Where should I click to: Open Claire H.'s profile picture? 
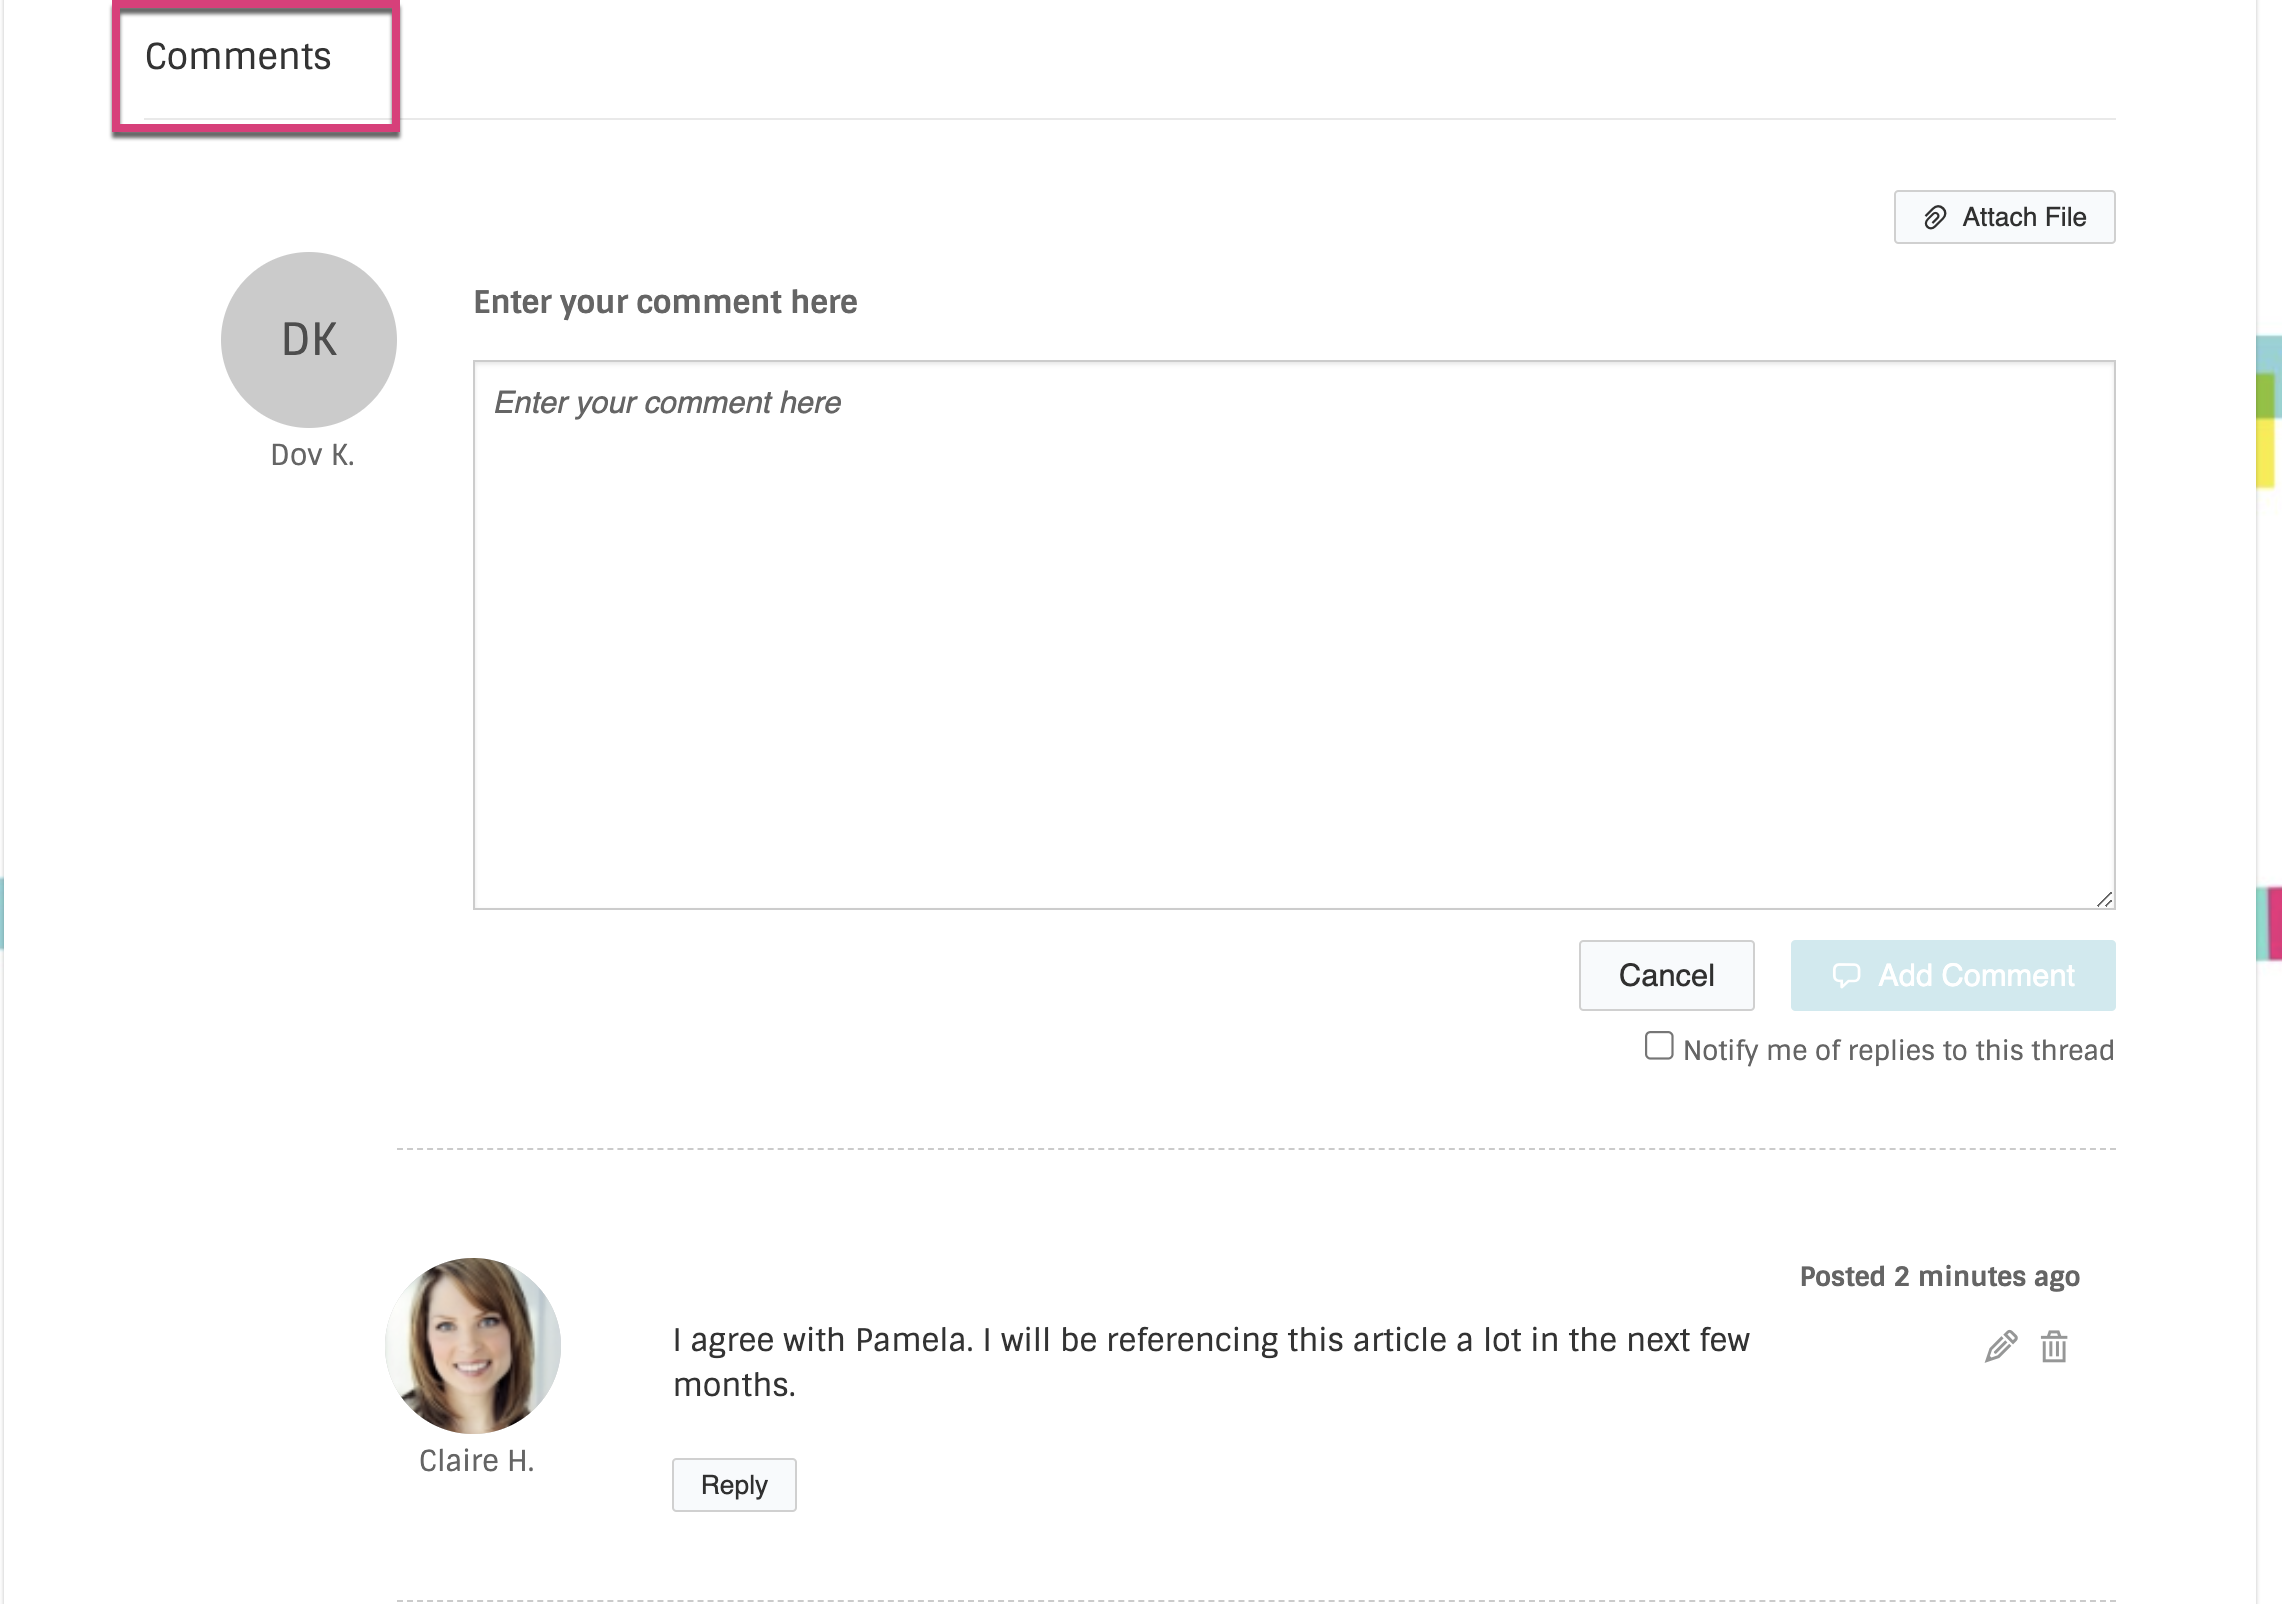[x=472, y=1345]
